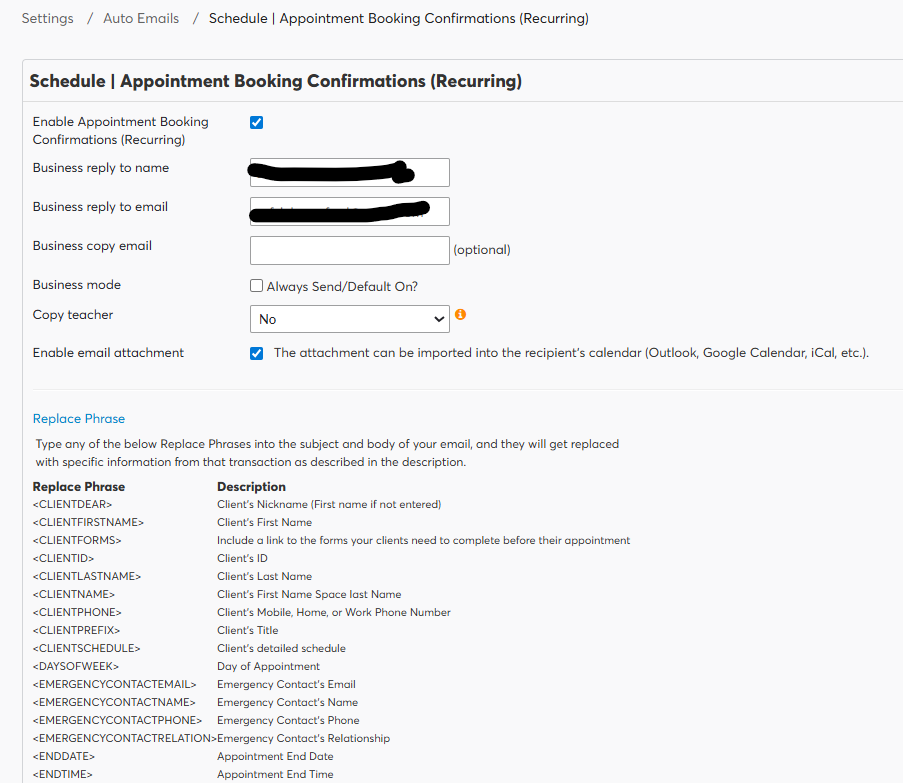Click the Always Send/Default On? label
This screenshot has width=903, height=783.
[x=342, y=286]
